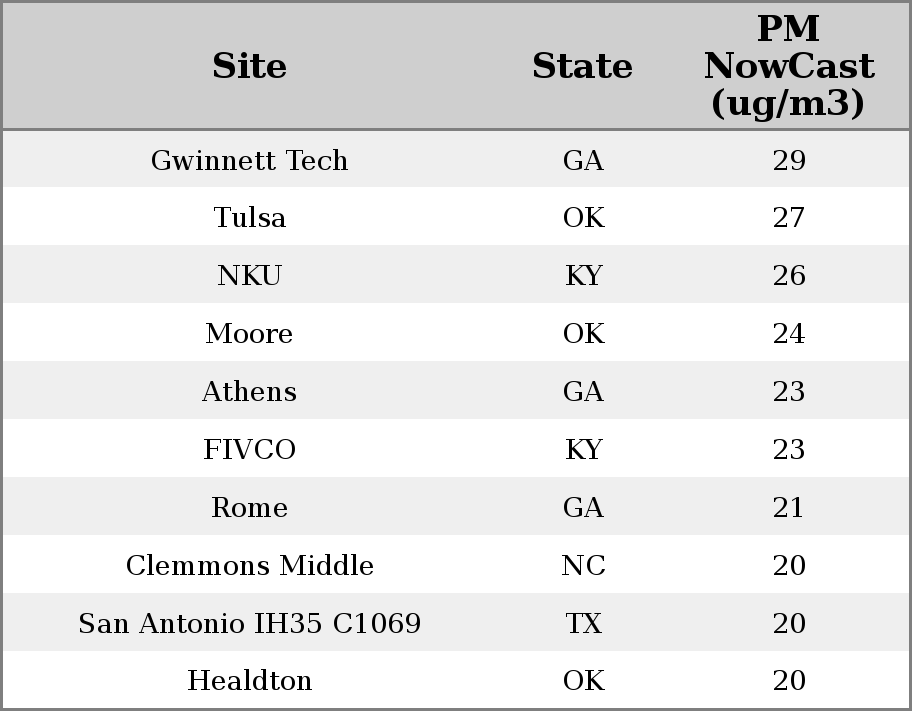Click the TX state cell
Screen dimensions: 912x711
pos(583,624)
